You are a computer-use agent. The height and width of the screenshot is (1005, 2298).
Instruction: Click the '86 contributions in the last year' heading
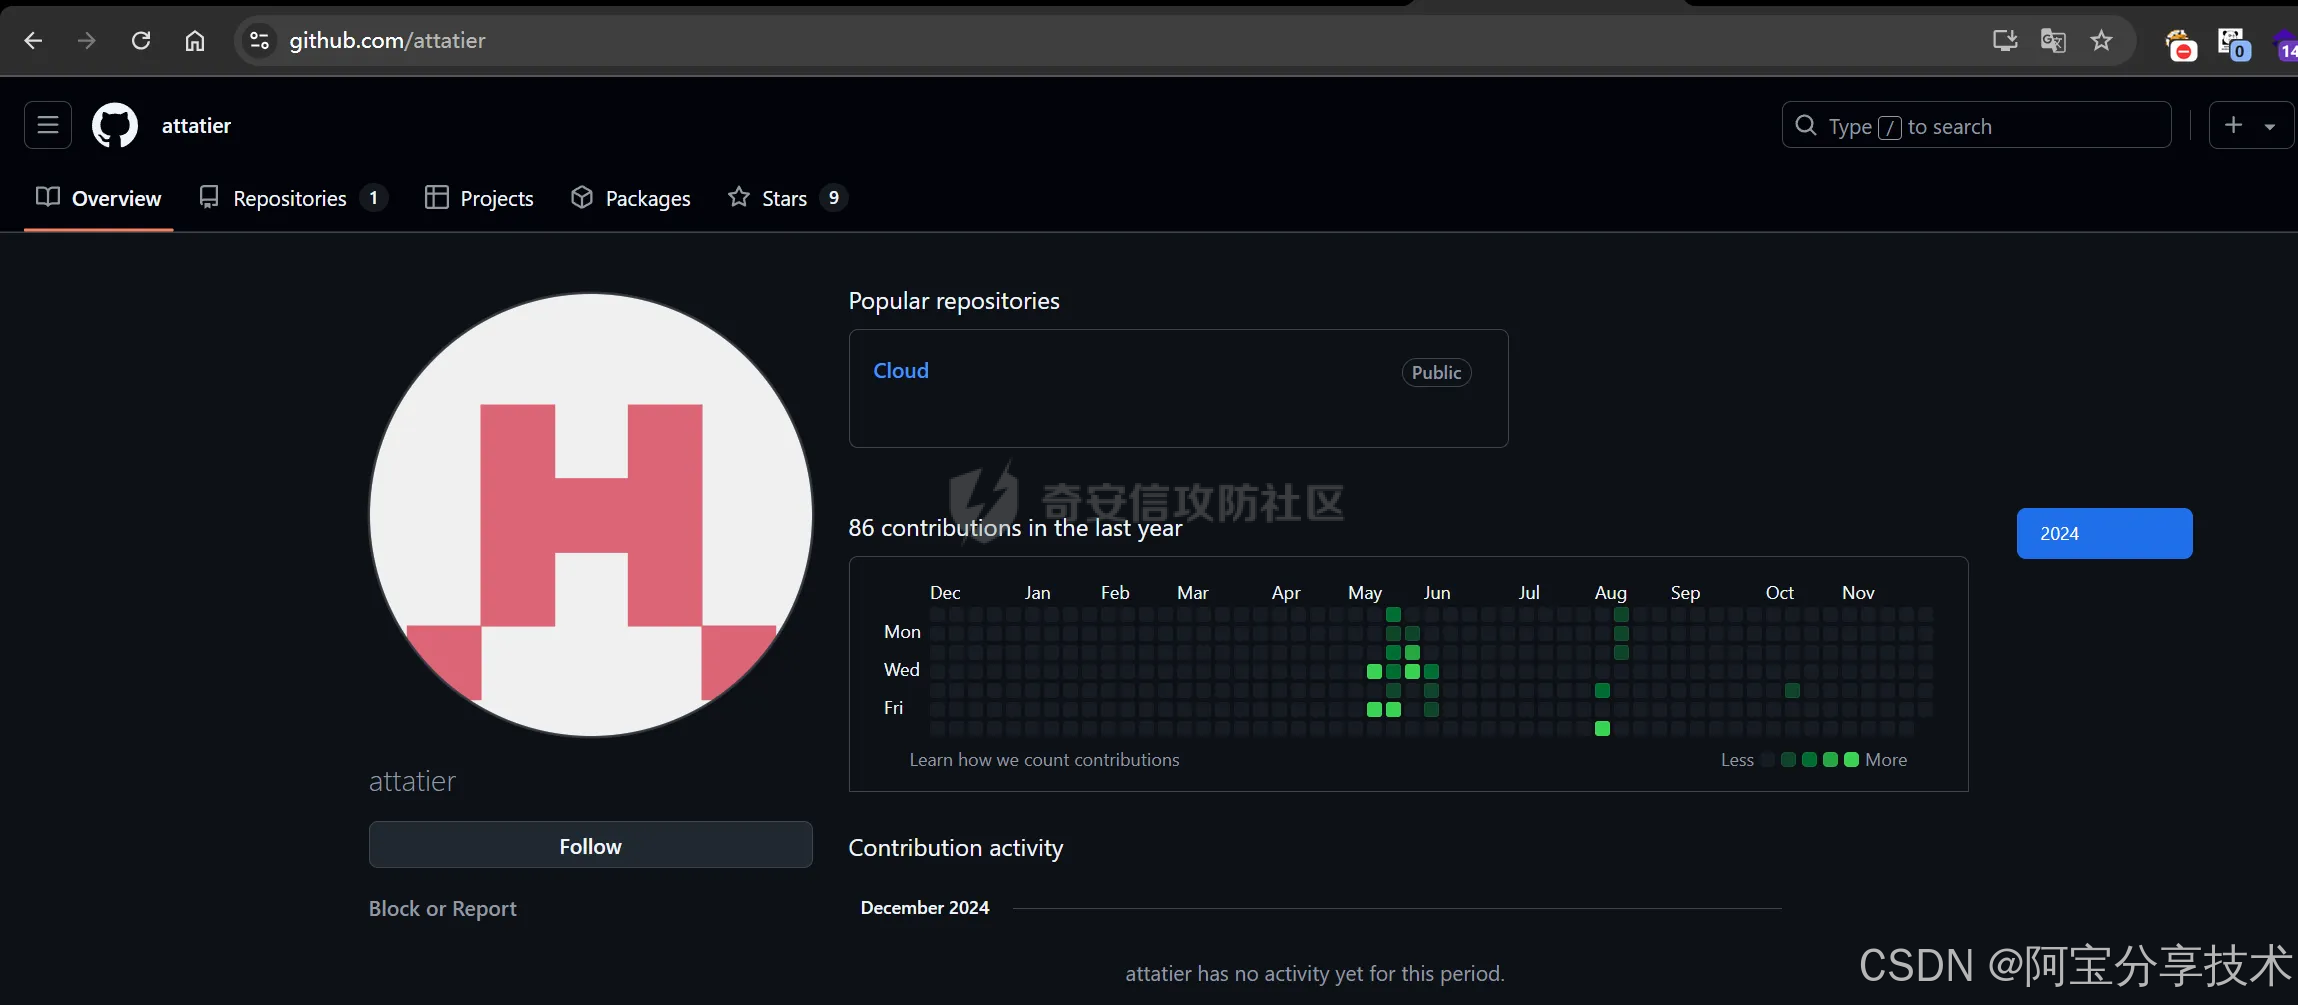(1015, 528)
